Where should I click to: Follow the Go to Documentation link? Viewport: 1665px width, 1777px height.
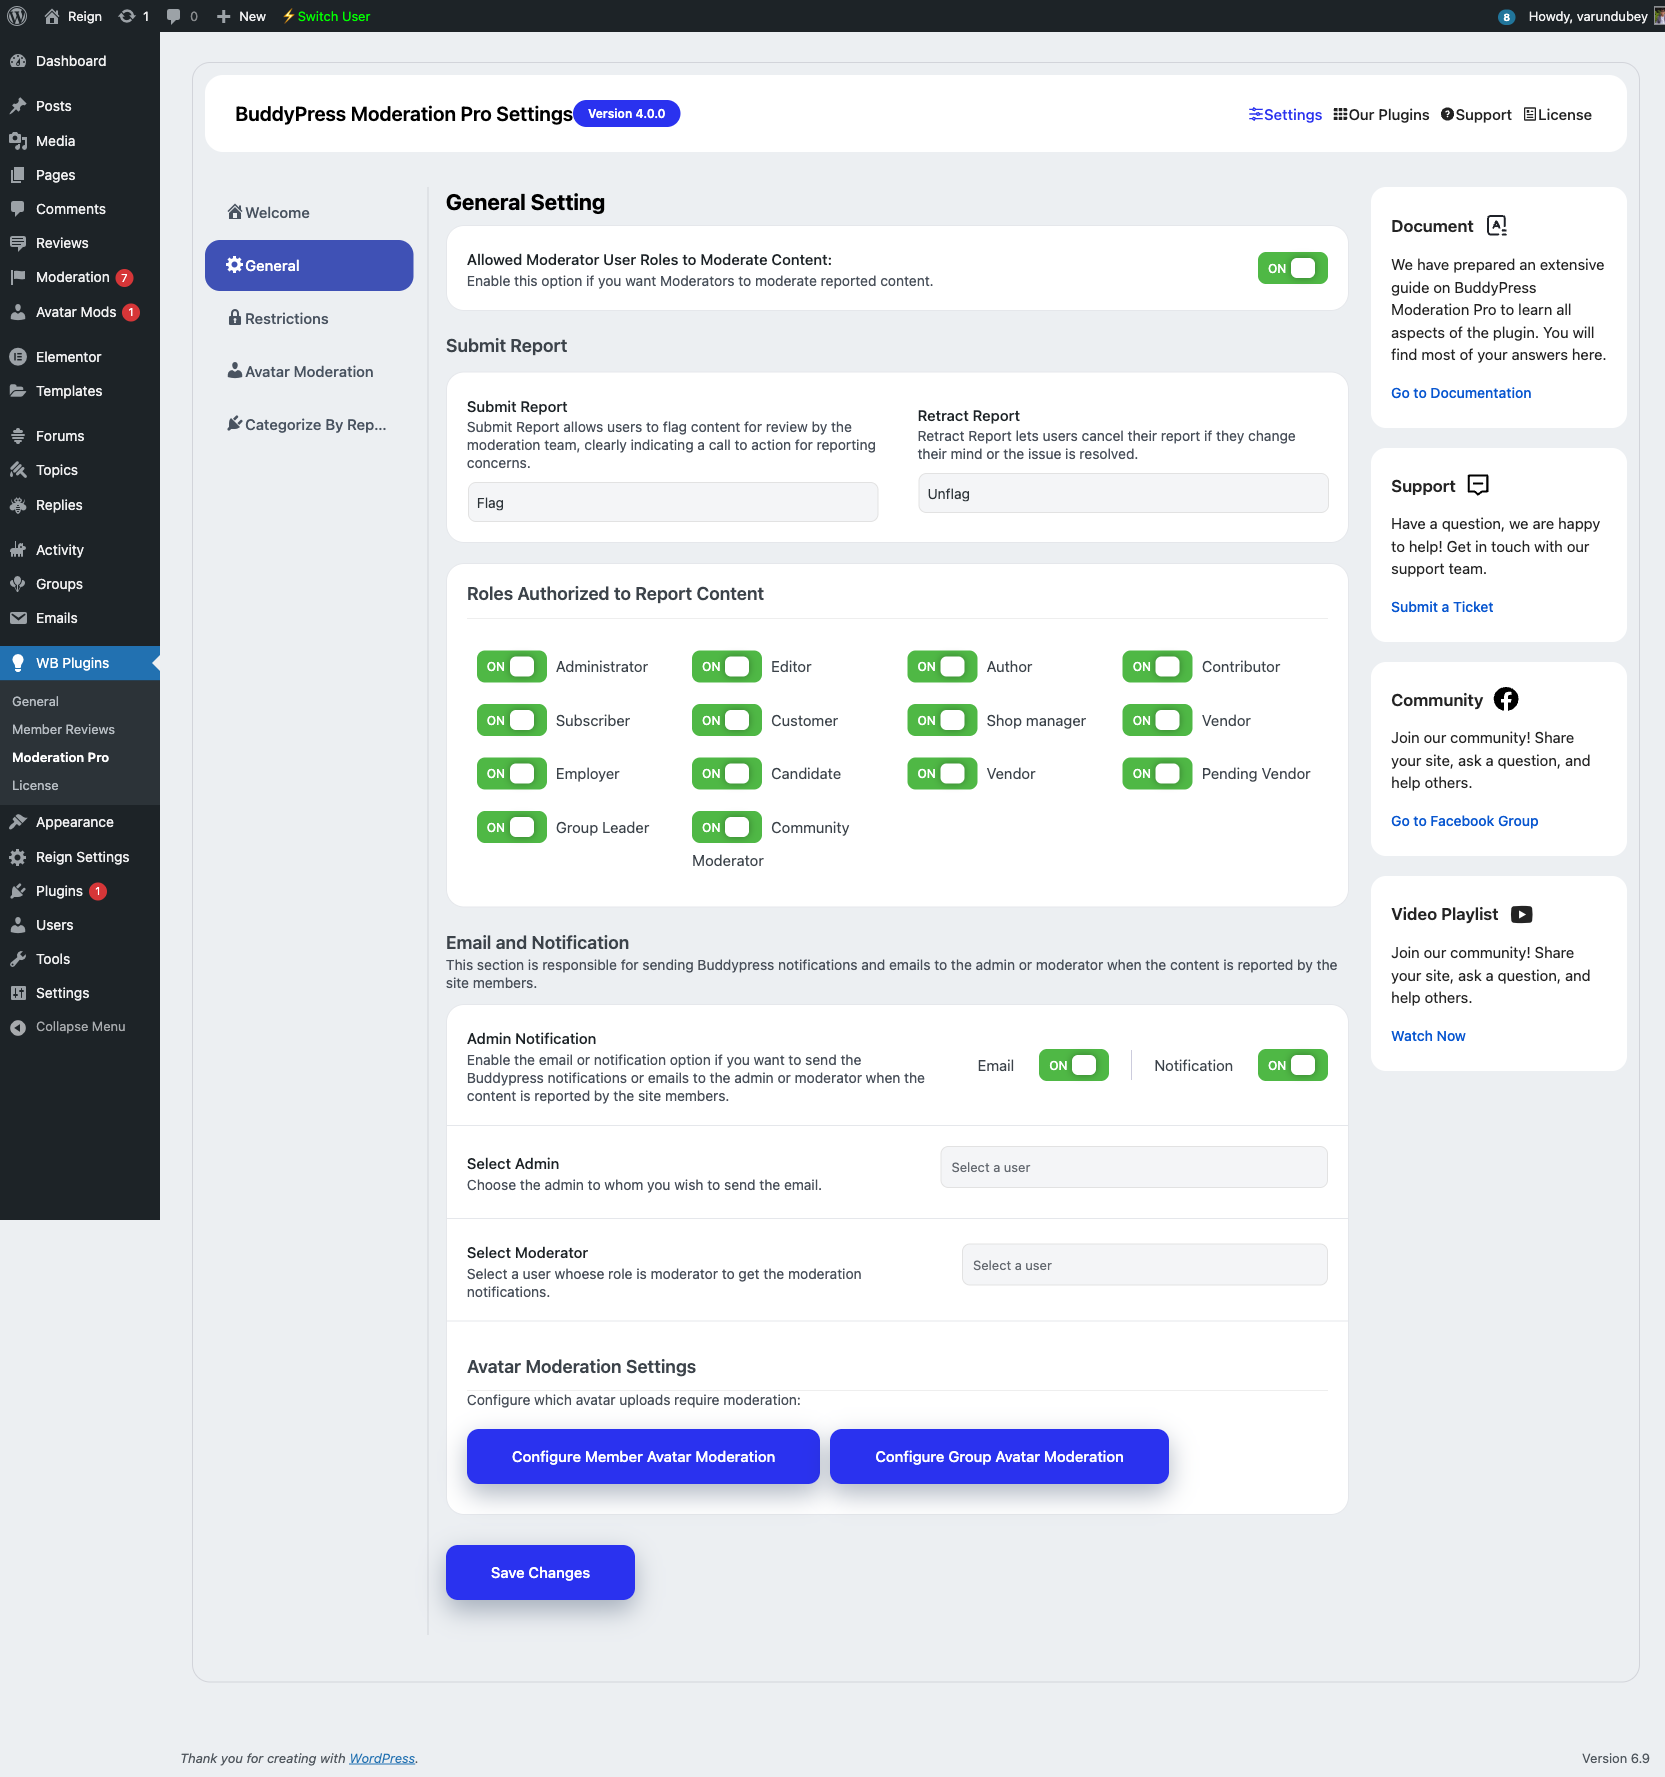[x=1461, y=393]
